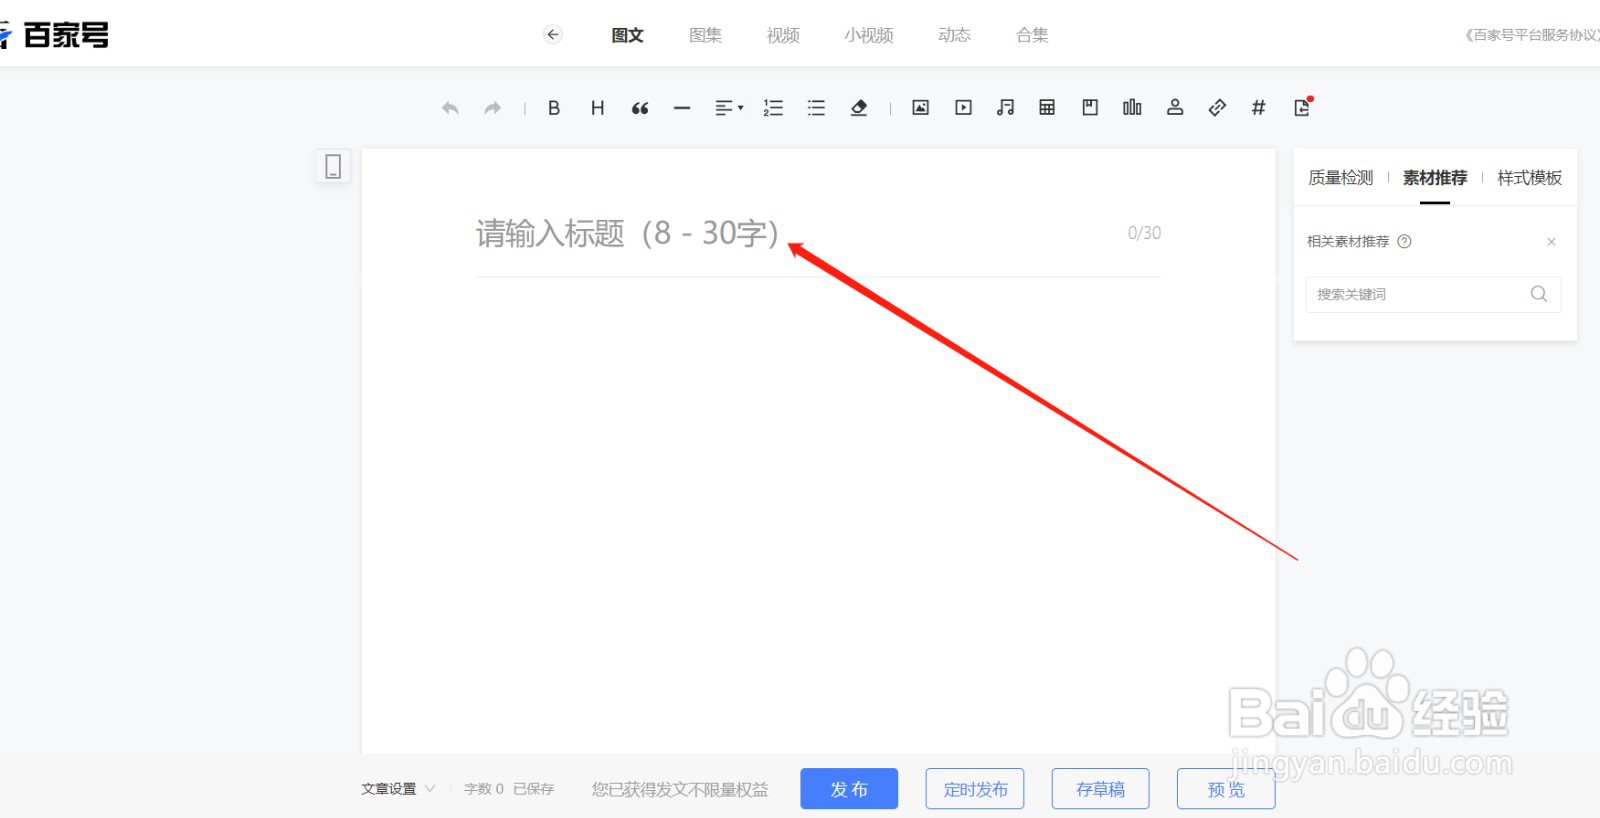Screen dimensions: 1600x818
Task: Add a hashtag topic
Action: pos(1259,108)
